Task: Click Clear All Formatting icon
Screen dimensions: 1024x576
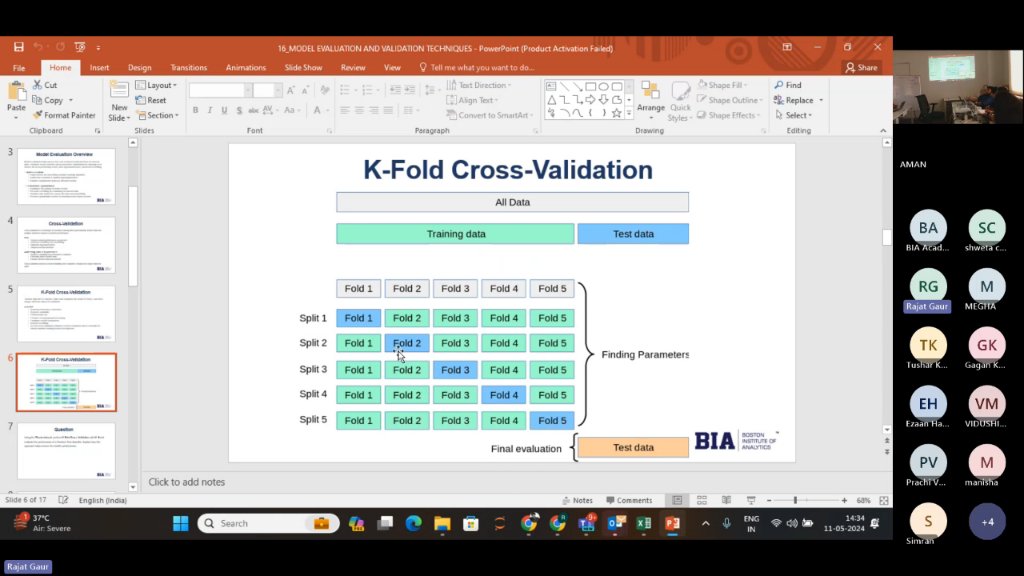Action: coord(325,90)
